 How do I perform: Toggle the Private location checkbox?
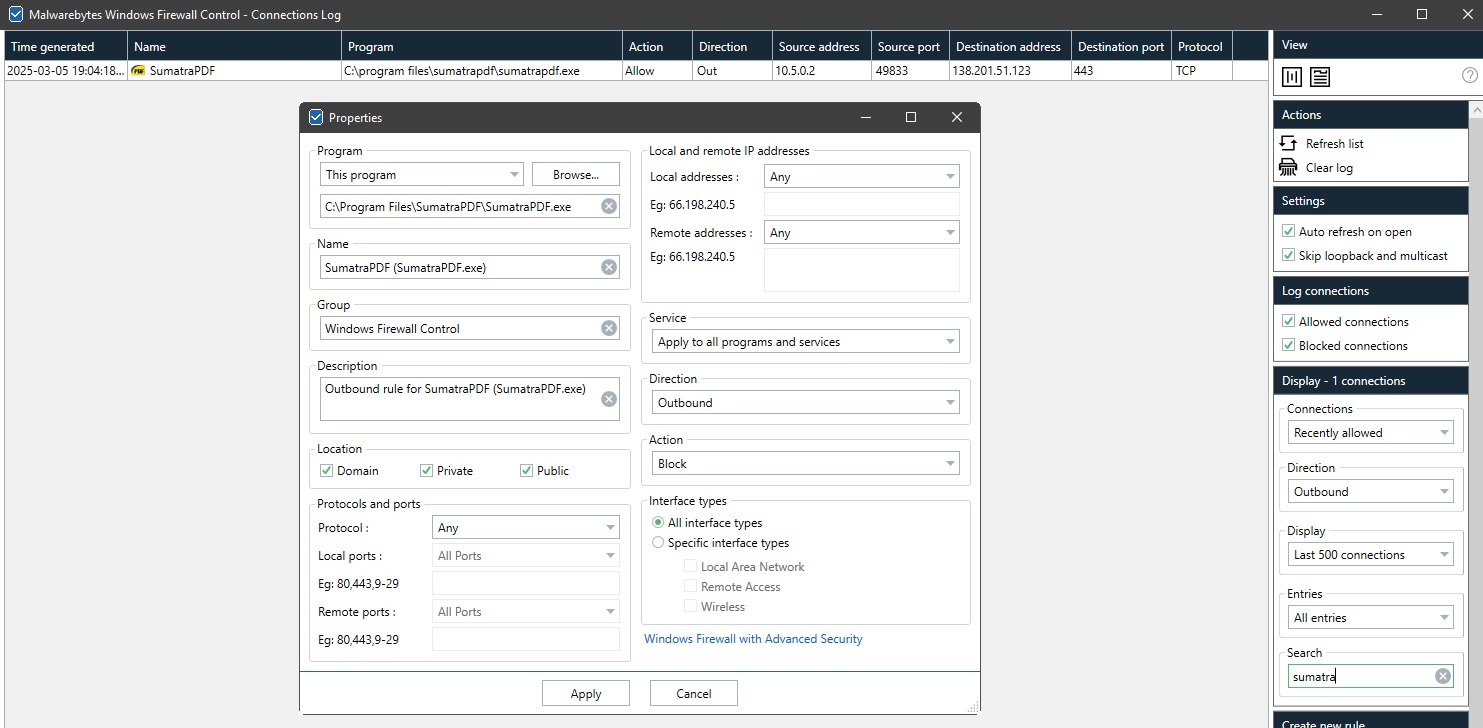[426, 470]
